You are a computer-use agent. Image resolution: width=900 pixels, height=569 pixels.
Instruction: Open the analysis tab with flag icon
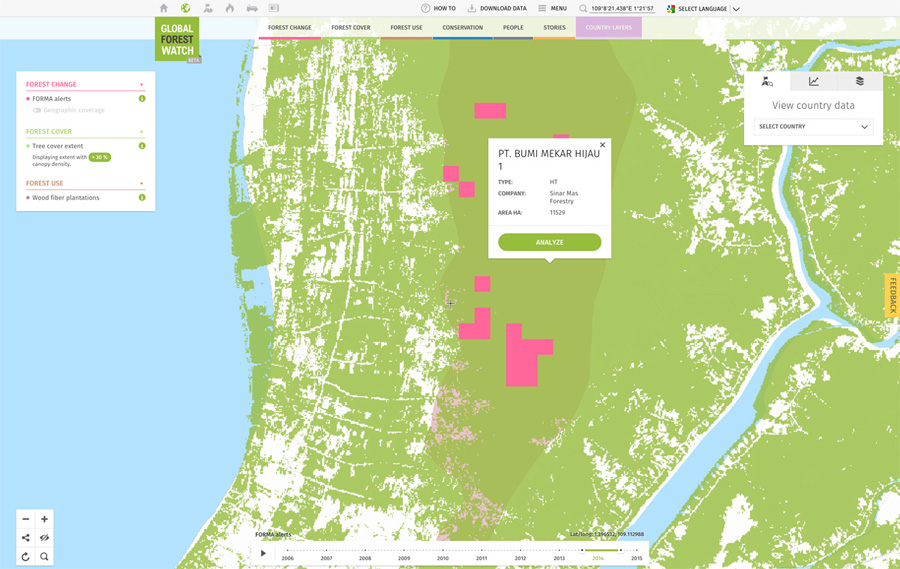click(767, 82)
